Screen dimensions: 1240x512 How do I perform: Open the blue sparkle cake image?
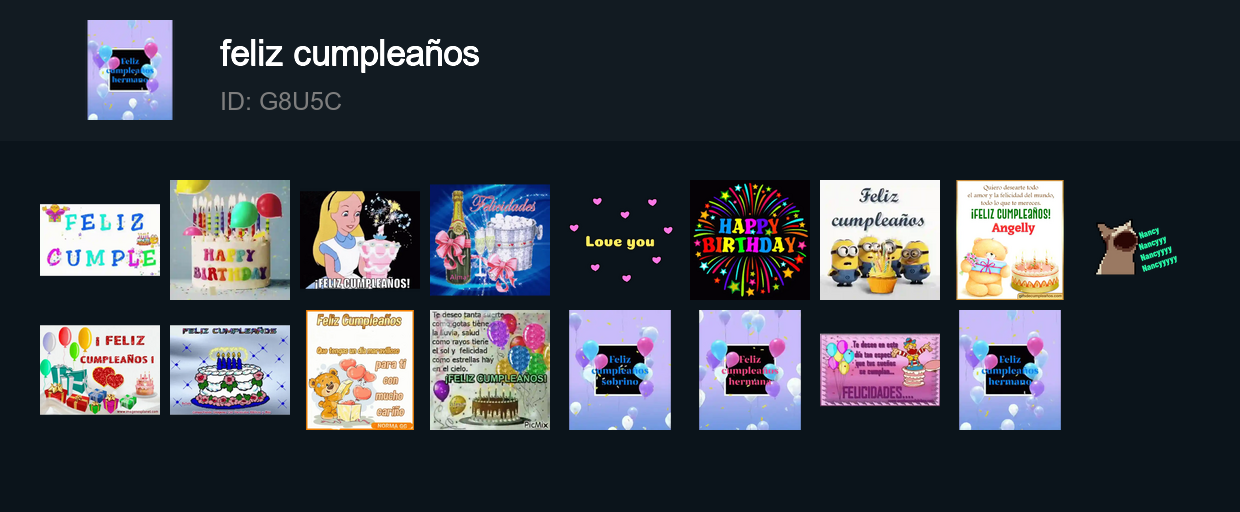230,370
